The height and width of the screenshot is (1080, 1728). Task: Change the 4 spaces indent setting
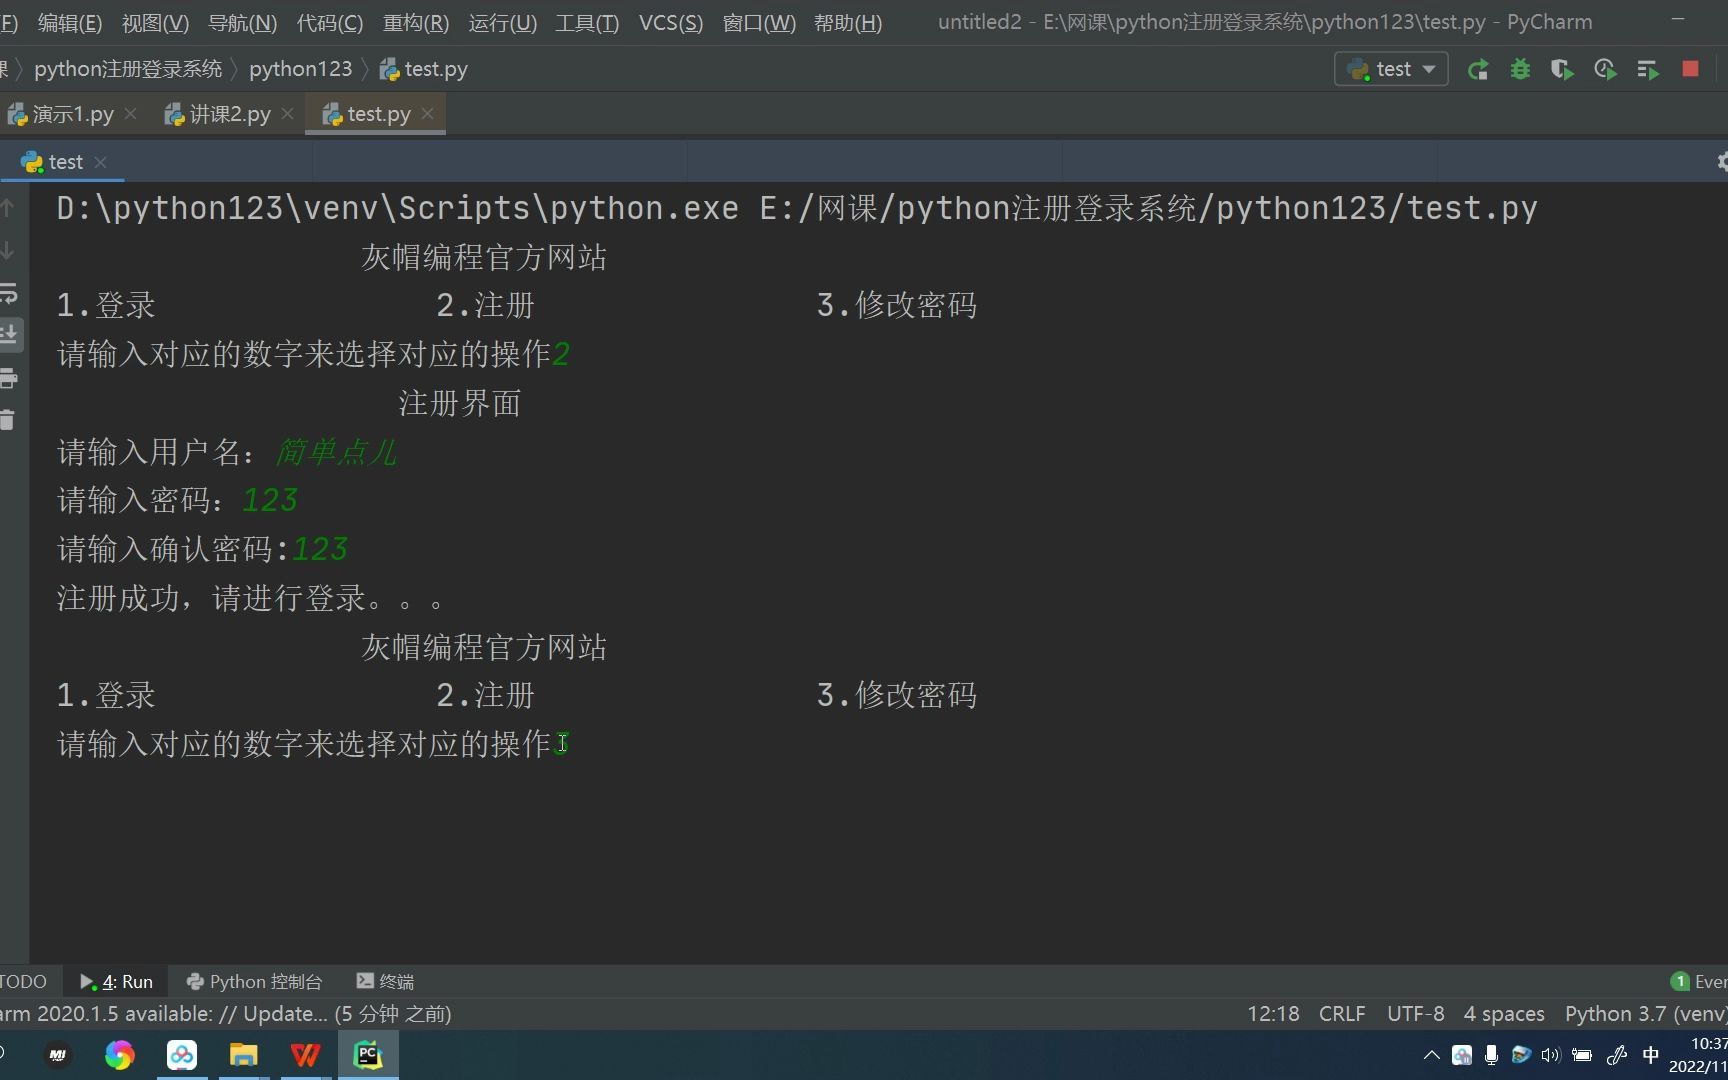1504,1014
